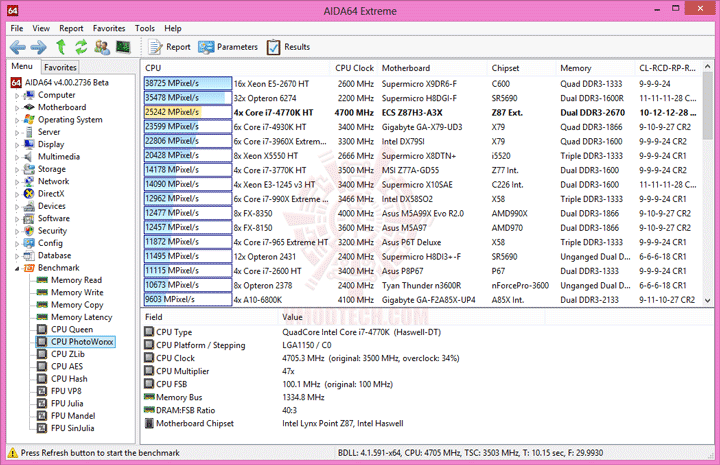Select Memory Read benchmark icon
This screenshot has height=465, width=720.
pyautogui.click(x=42, y=280)
